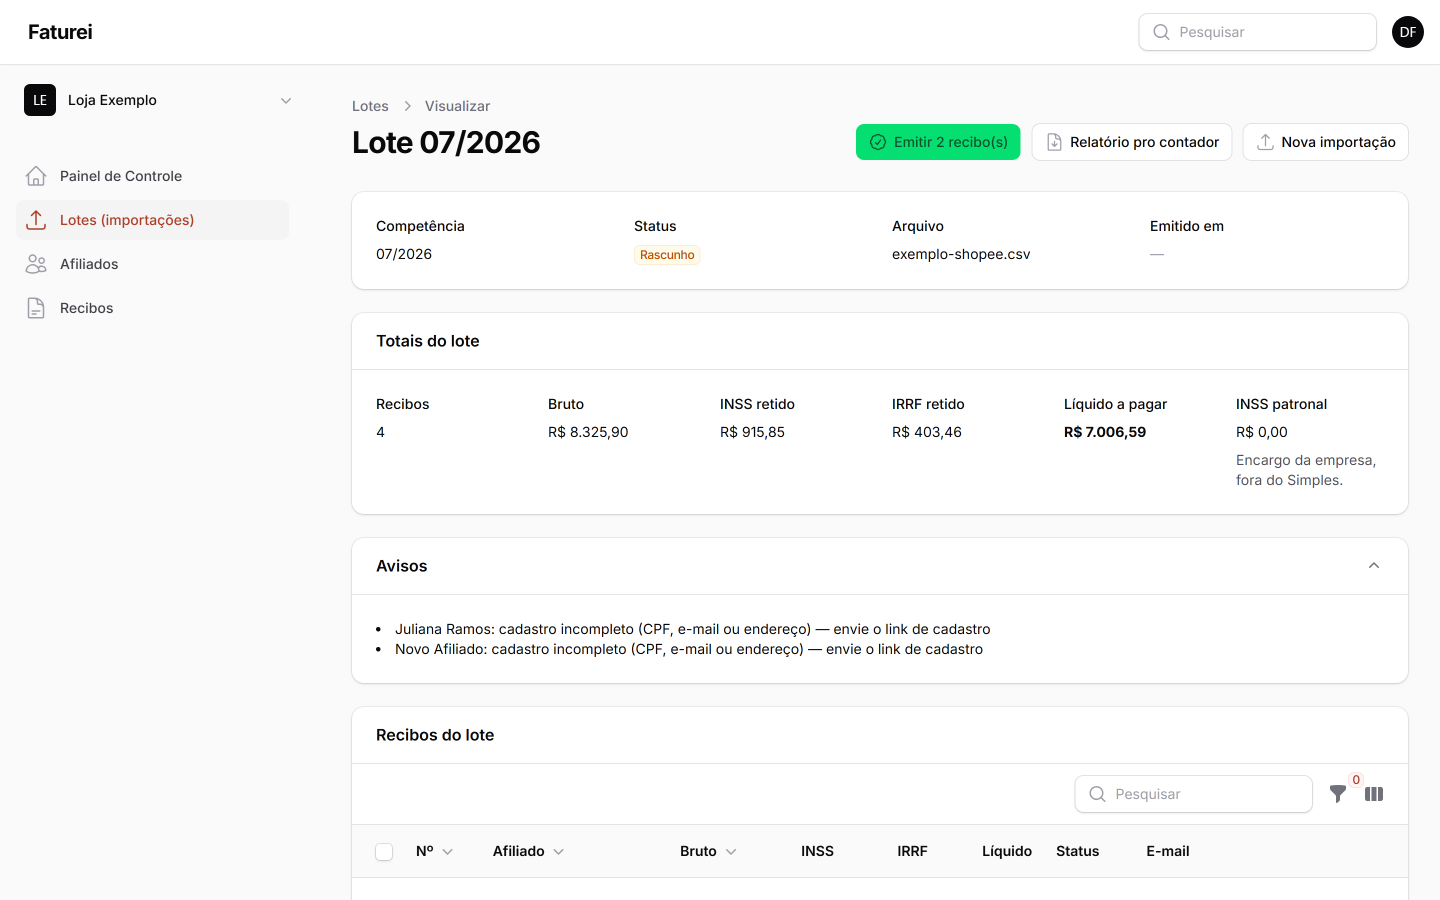Click the document icon beside Recibos
Screen dimensions: 1440x900
pyautogui.click(x=36, y=308)
